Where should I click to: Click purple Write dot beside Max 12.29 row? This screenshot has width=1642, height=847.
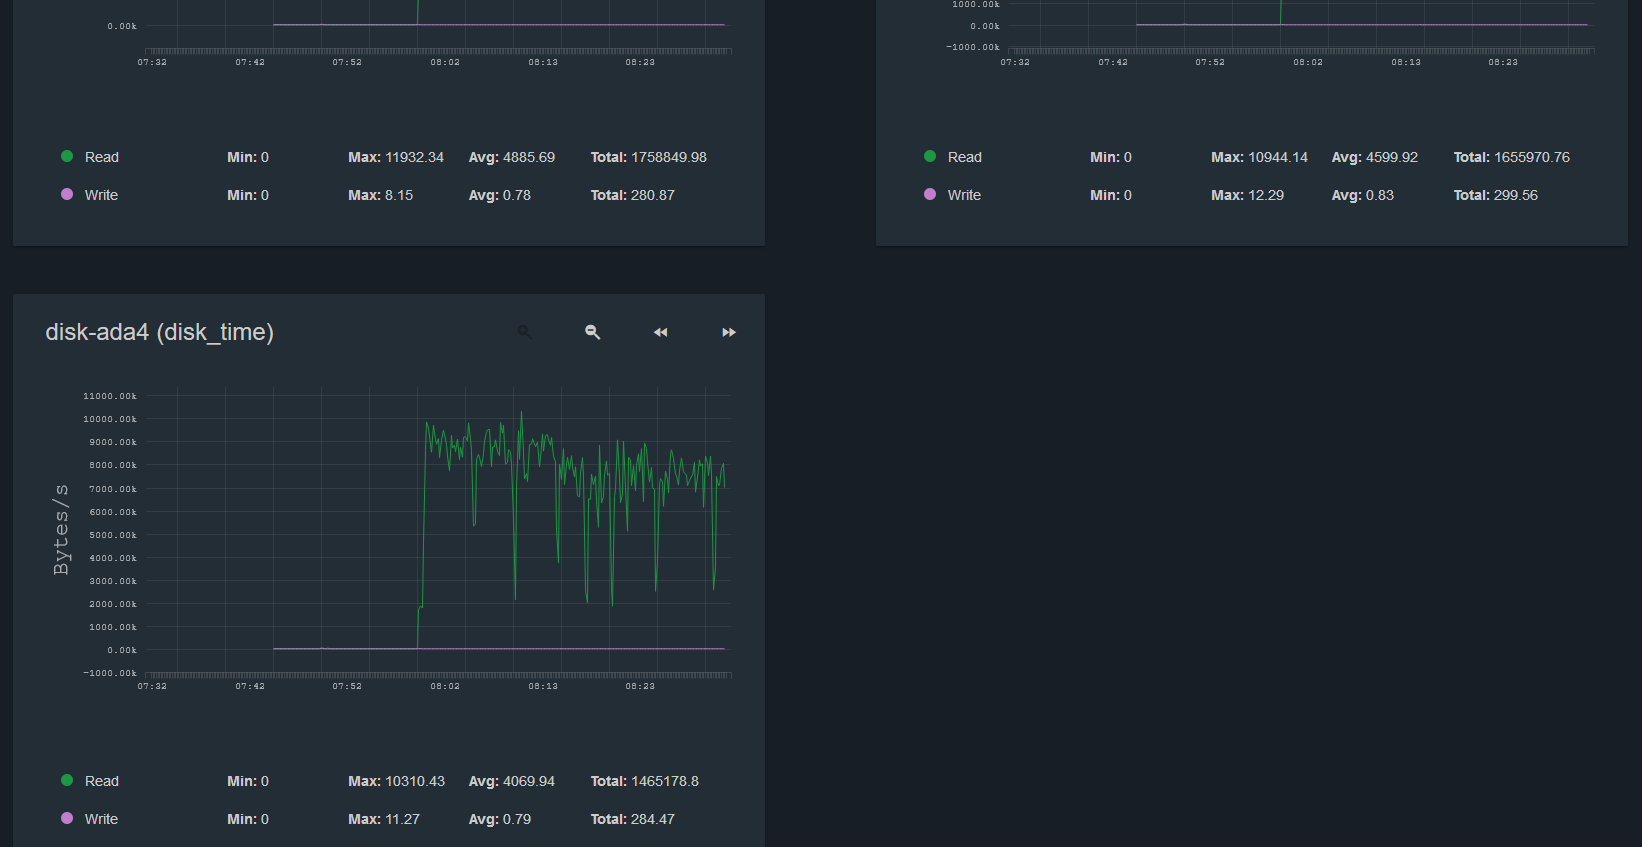click(930, 194)
